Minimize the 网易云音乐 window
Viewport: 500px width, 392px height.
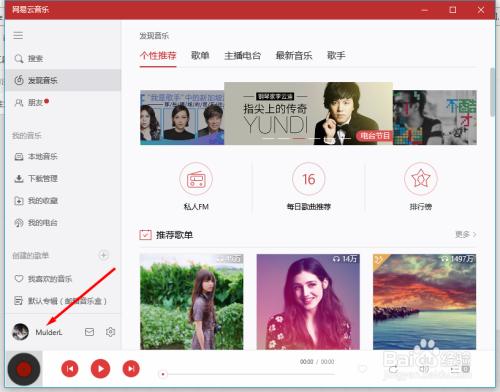424,10
